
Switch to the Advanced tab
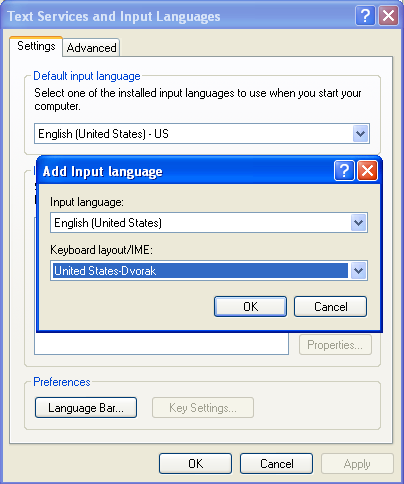(x=91, y=48)
